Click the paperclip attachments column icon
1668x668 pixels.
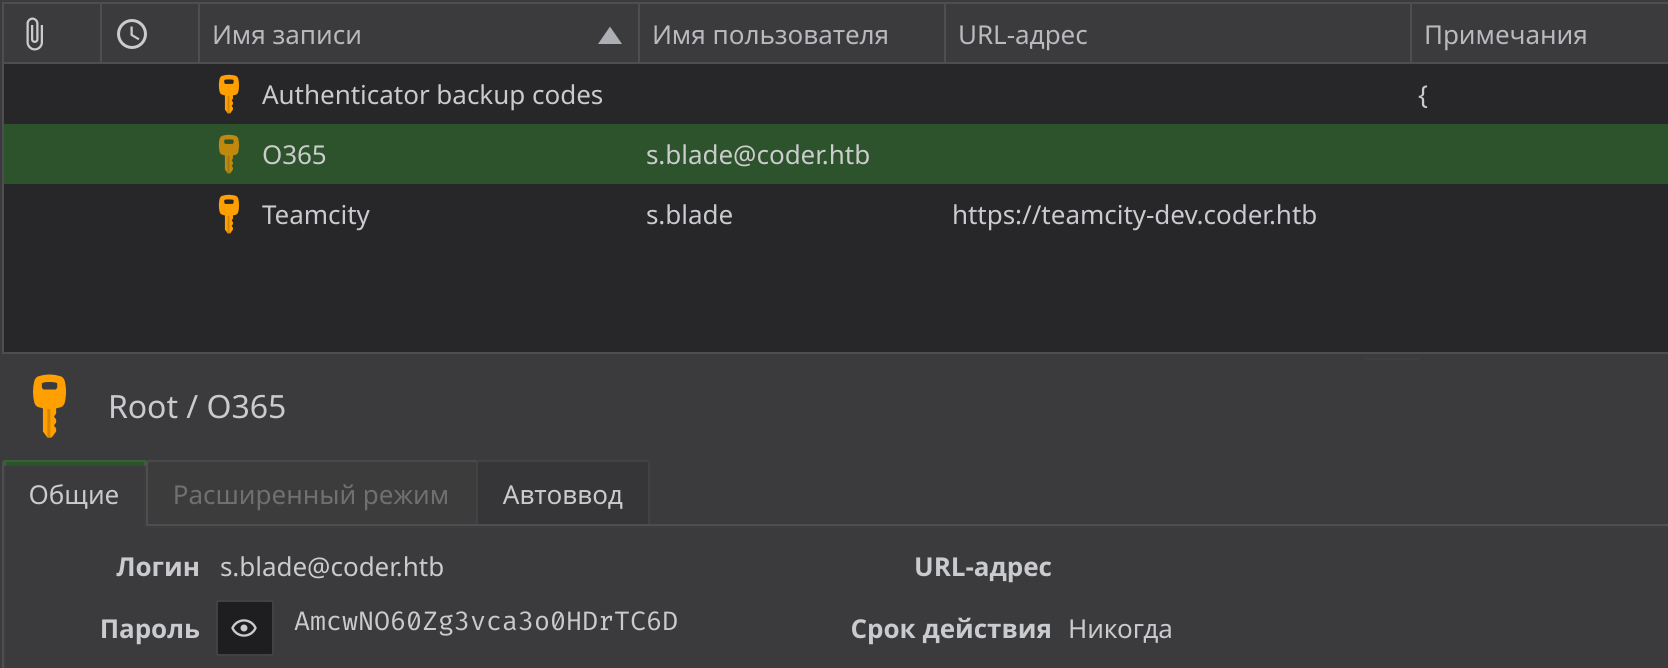(35, 35)
